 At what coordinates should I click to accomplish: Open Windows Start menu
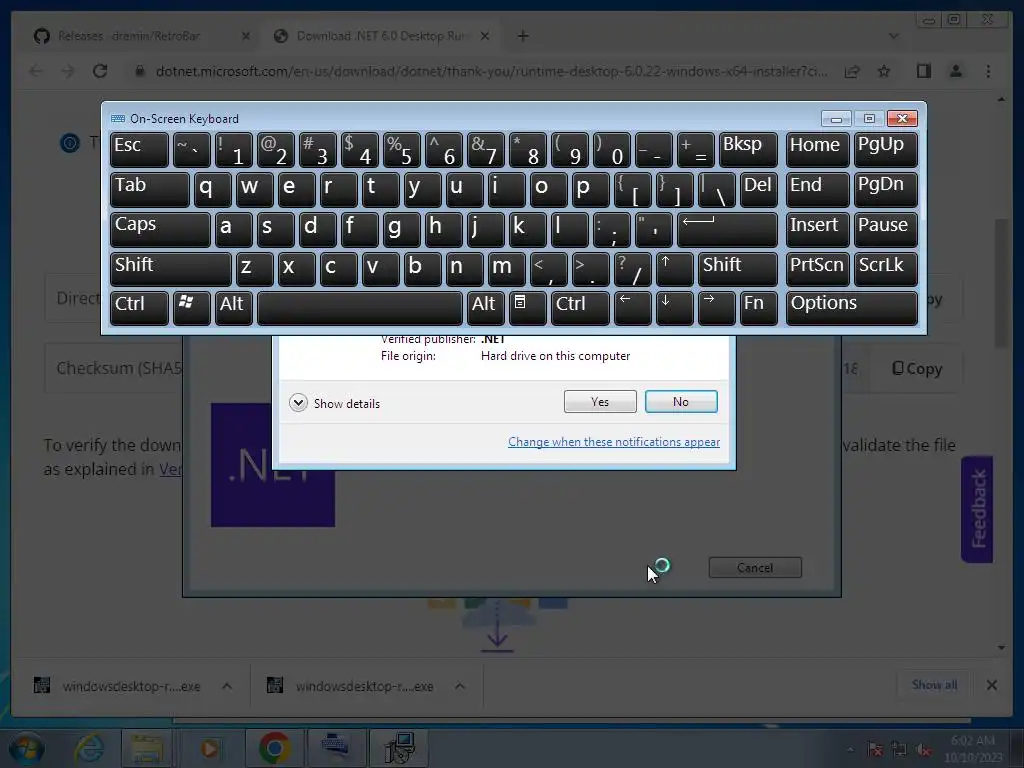click(25, 748)
